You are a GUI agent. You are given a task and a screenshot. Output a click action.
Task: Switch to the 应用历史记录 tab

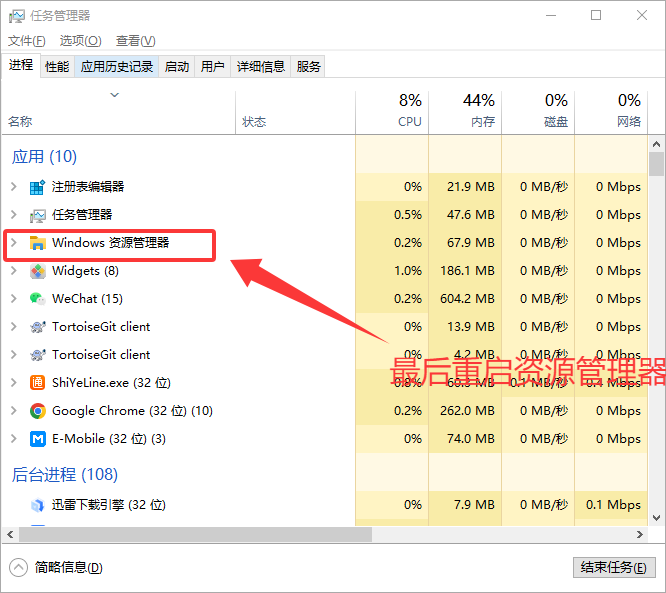tap(117, 67)
